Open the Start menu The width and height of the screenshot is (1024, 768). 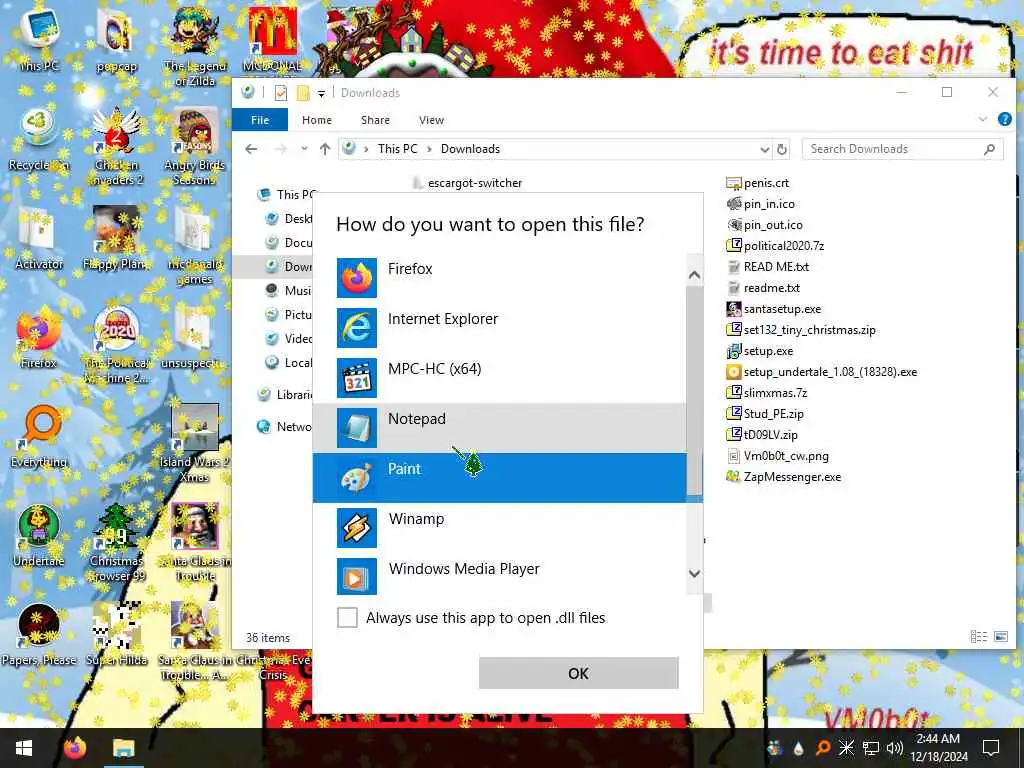click(24, 748)
